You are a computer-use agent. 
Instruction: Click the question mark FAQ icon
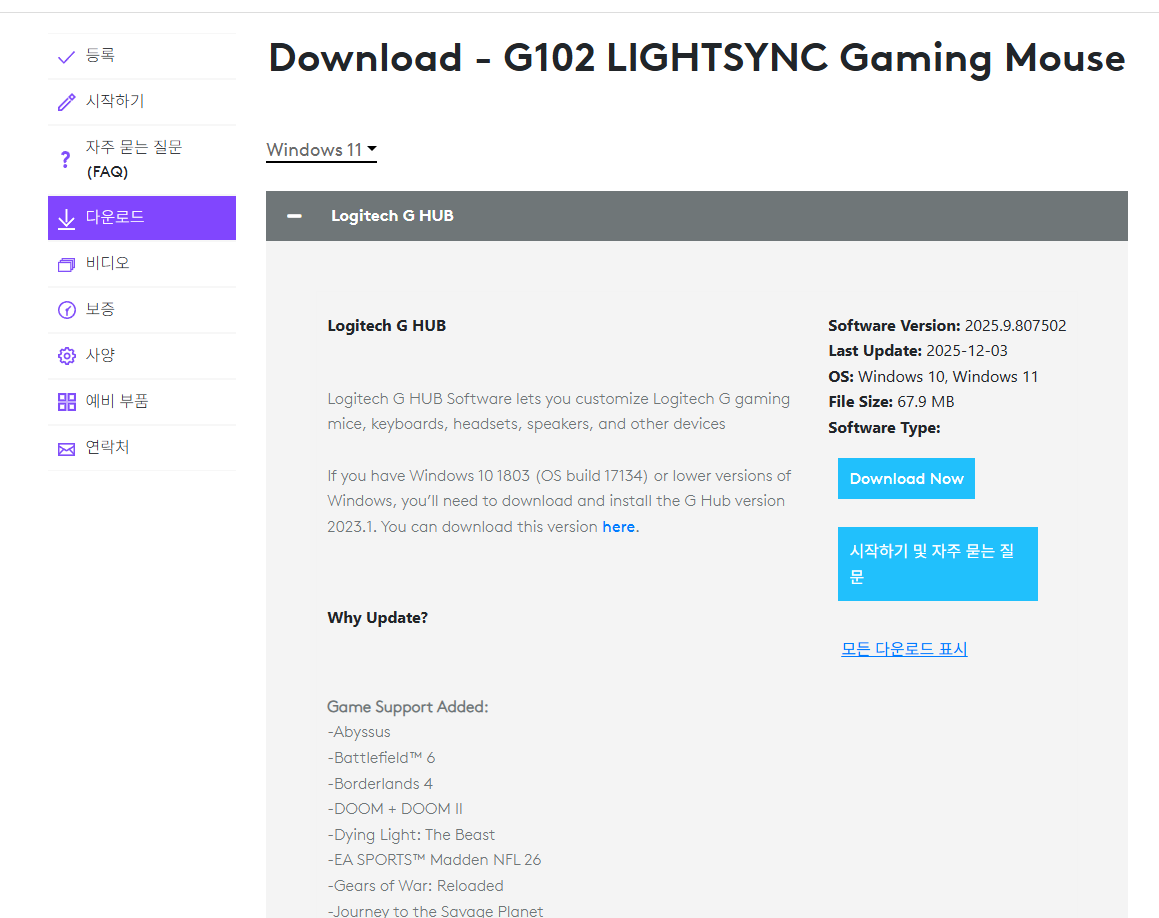click(x=66, y=159)
